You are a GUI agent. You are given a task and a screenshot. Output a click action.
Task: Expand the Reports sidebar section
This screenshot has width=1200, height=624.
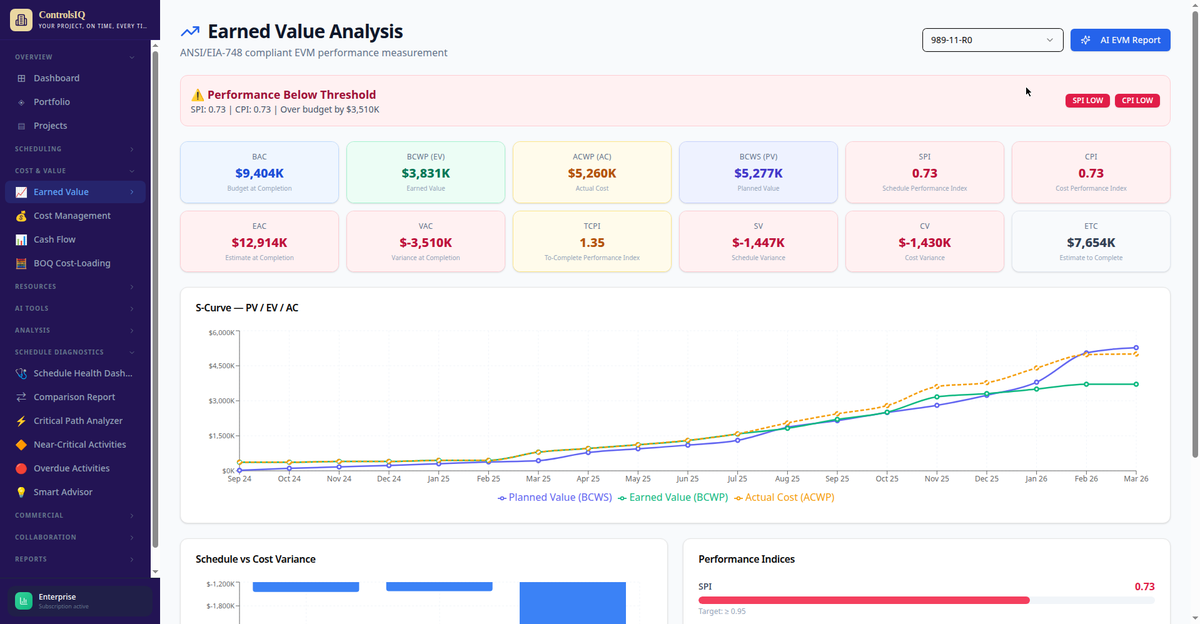point(75,559)
